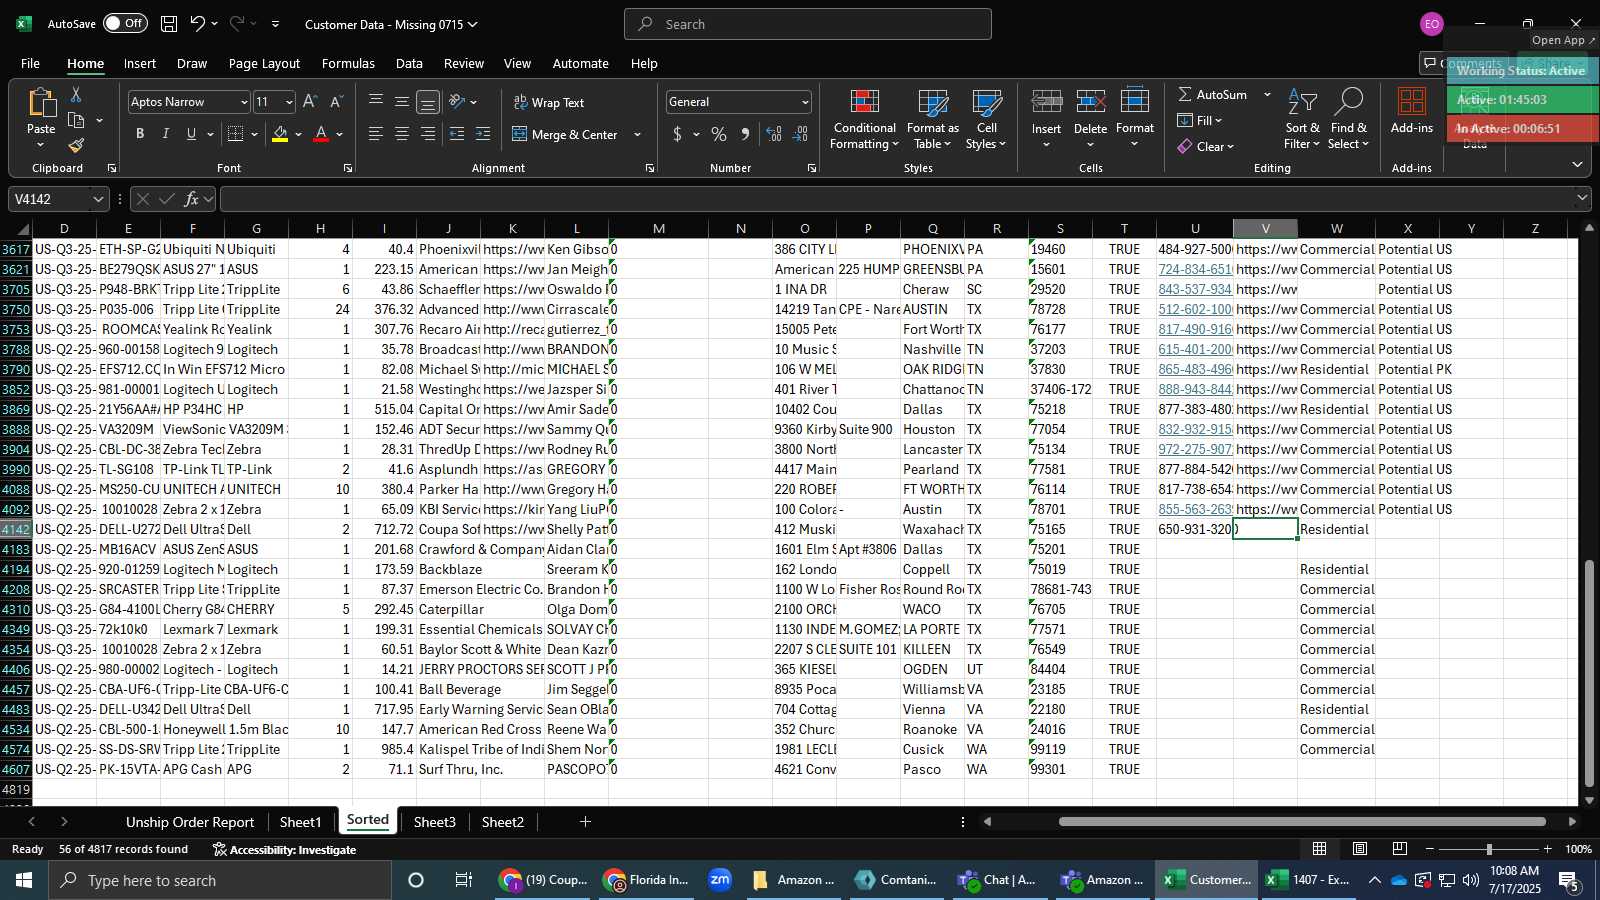This screenshot has width=1600, height=900.
Task: Switch to Page Layout view icon
Action: pyautogui.click(x=1360, y=849)
